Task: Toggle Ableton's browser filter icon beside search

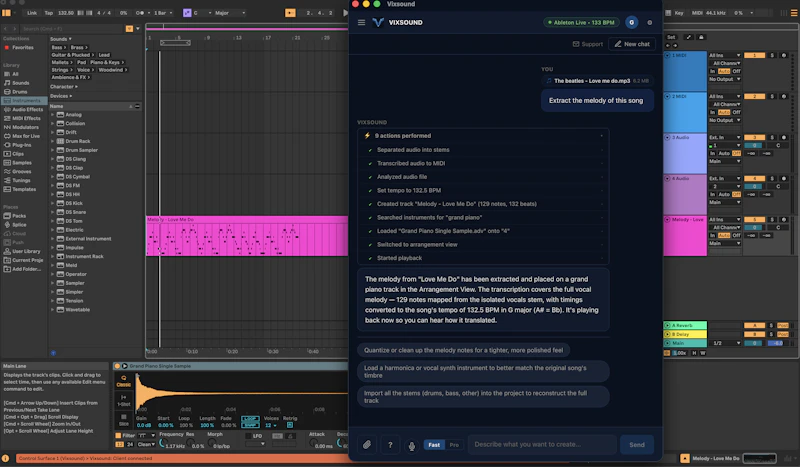Action: (129, 29)
